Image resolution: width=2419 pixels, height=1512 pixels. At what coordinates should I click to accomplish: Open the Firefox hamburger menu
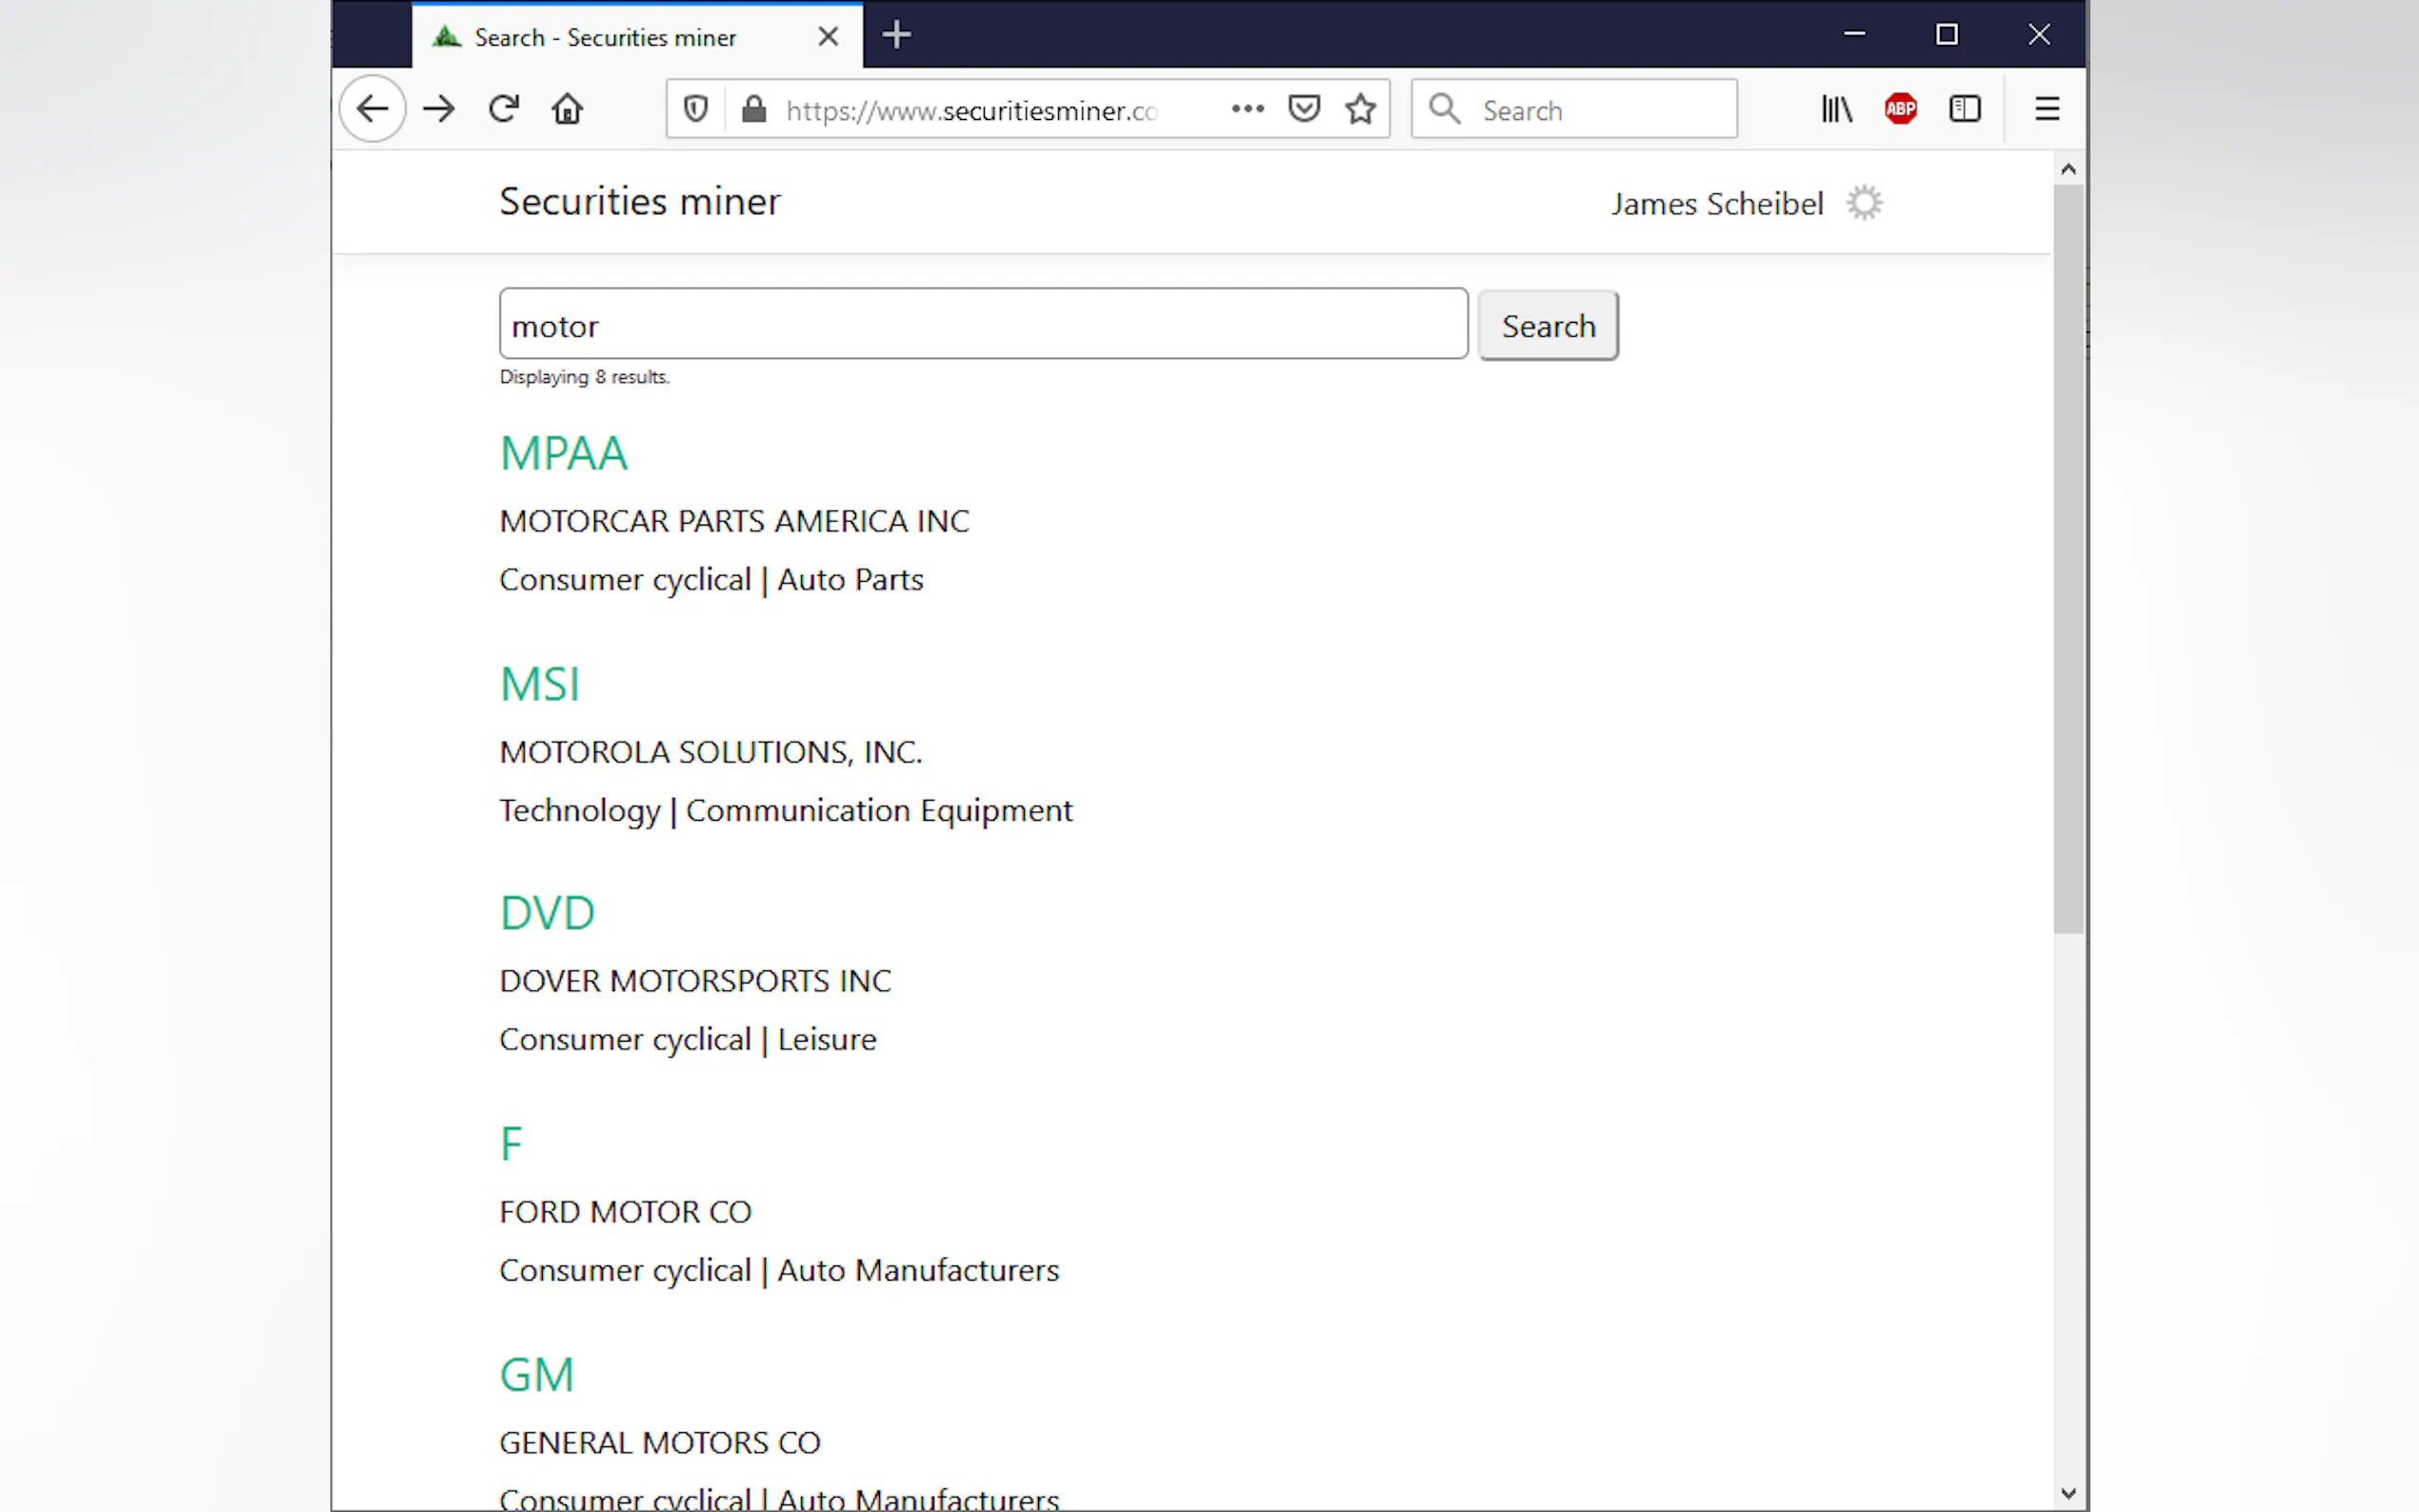pos(2046,109)
